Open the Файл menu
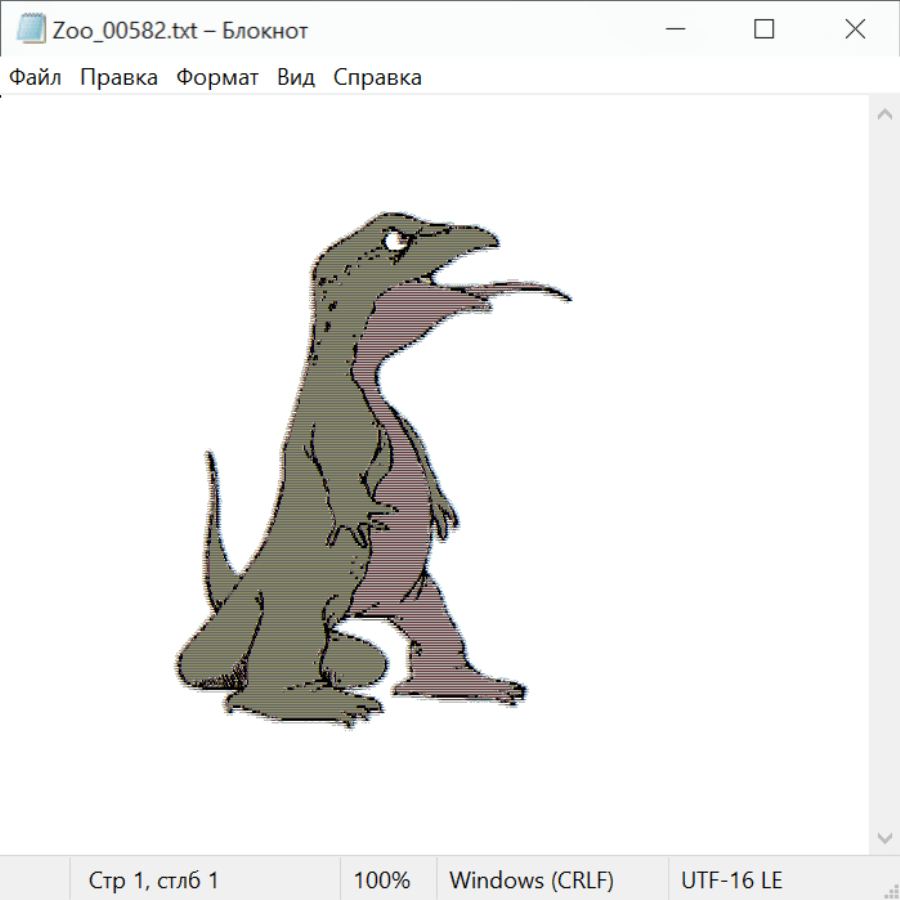Screen dimensions: 900x900 point(35,77)
